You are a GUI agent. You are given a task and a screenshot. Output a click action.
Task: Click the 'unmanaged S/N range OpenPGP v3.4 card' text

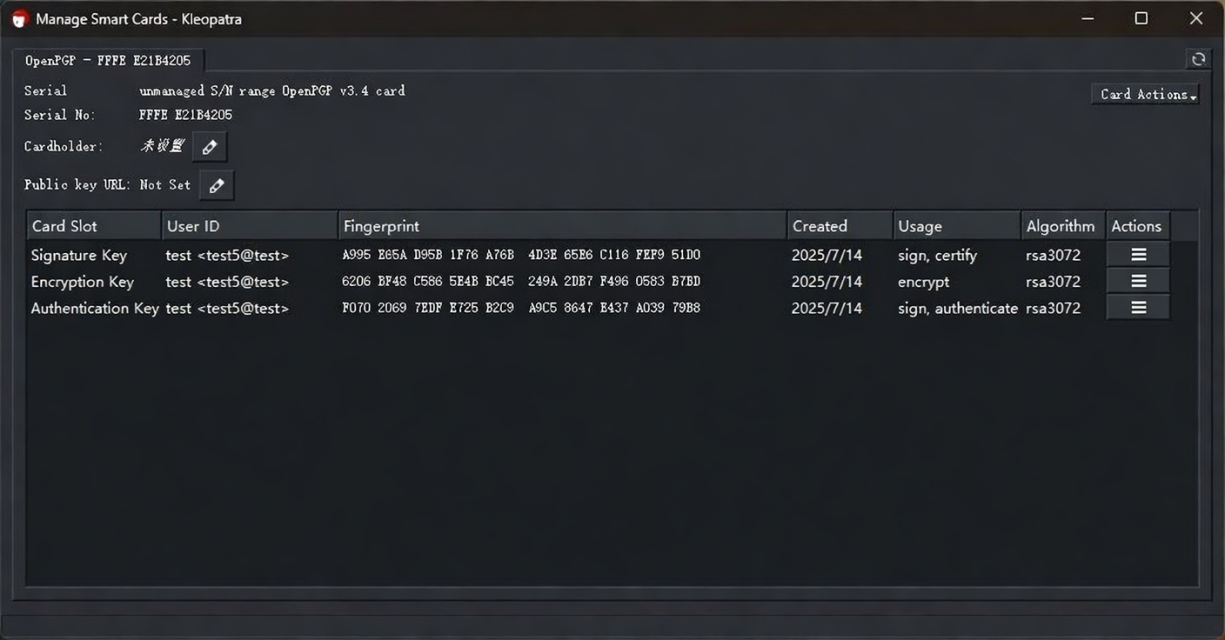click(x=272, y=91)
